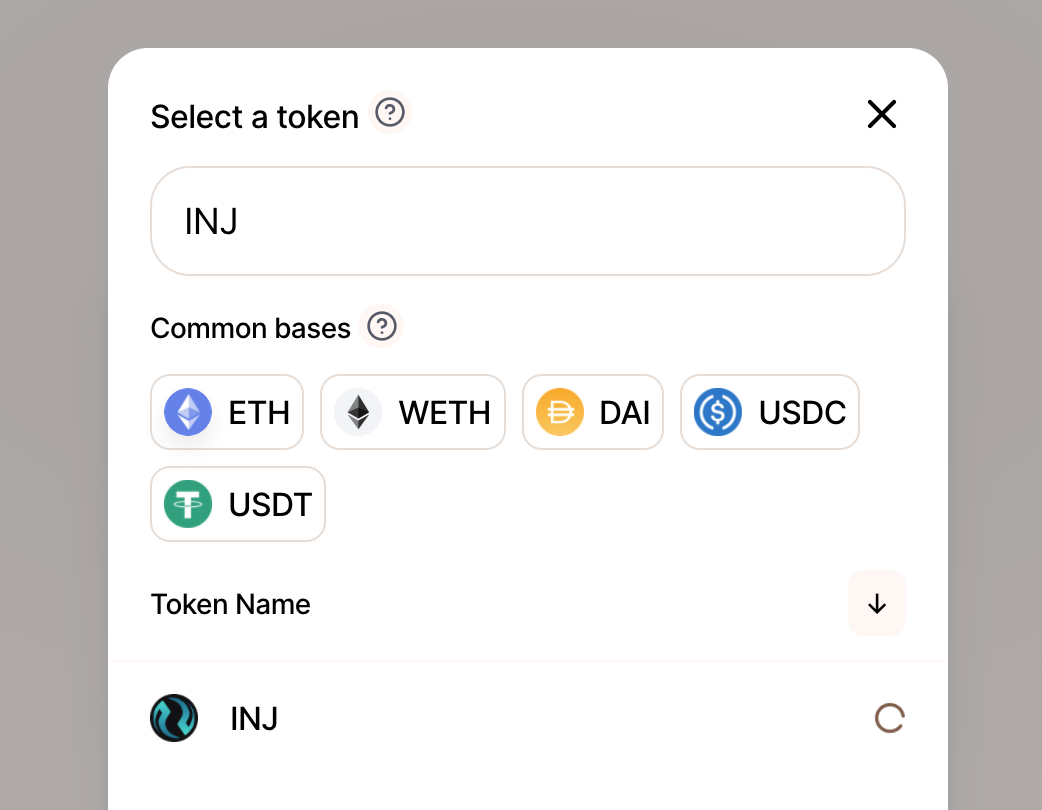Click the Injective logo in results
This screenshot has width=1042, height=810.
pos(174,718)
